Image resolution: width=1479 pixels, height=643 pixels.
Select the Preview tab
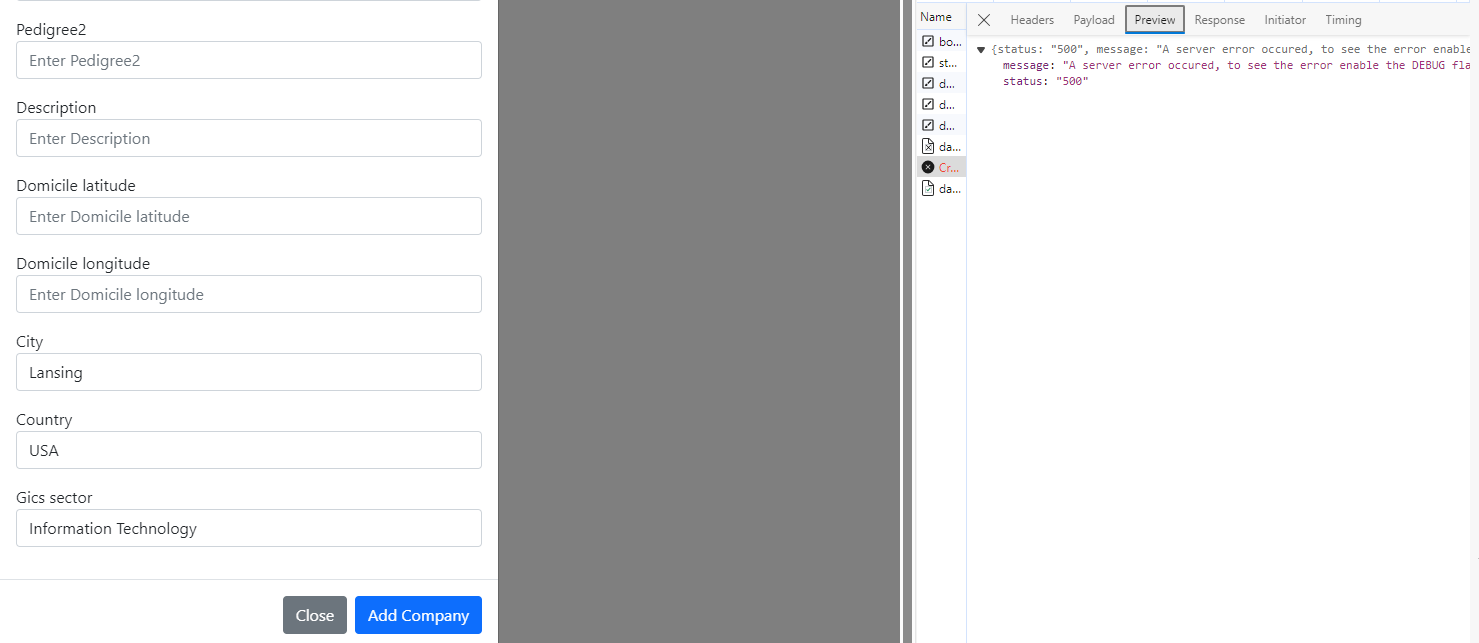coord(1155,20)
